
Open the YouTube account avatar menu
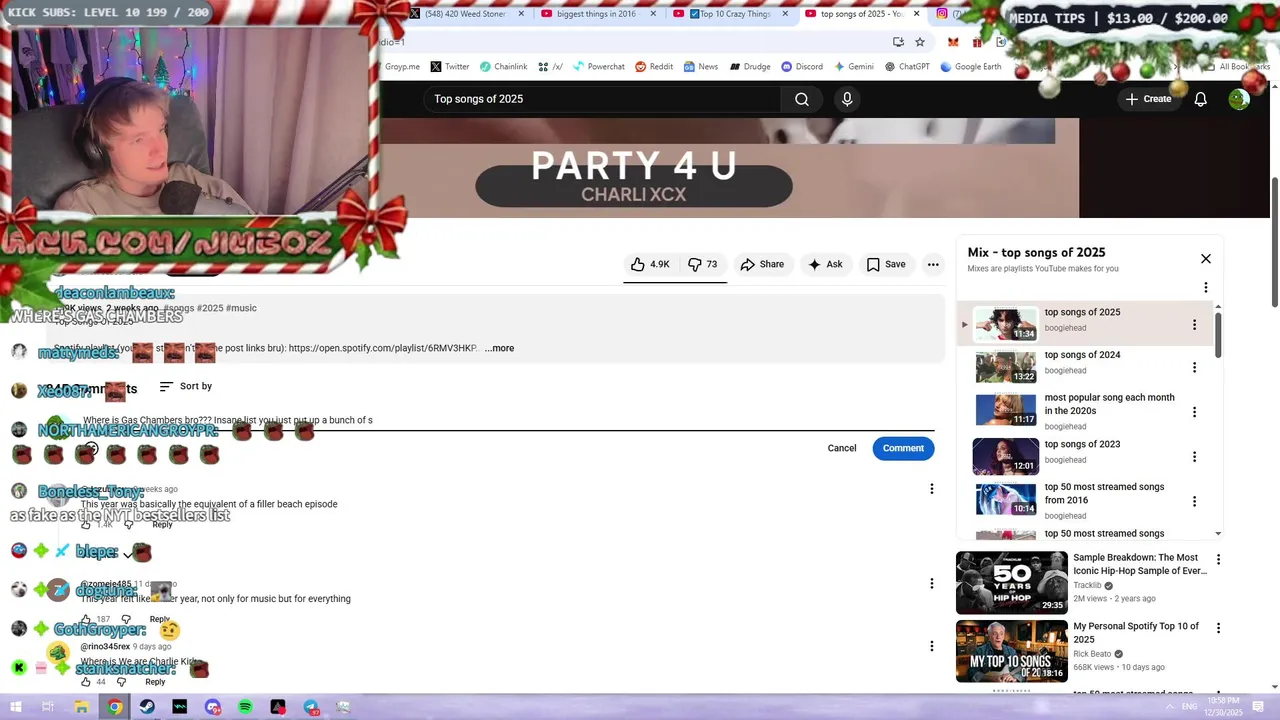point(1239,99)
